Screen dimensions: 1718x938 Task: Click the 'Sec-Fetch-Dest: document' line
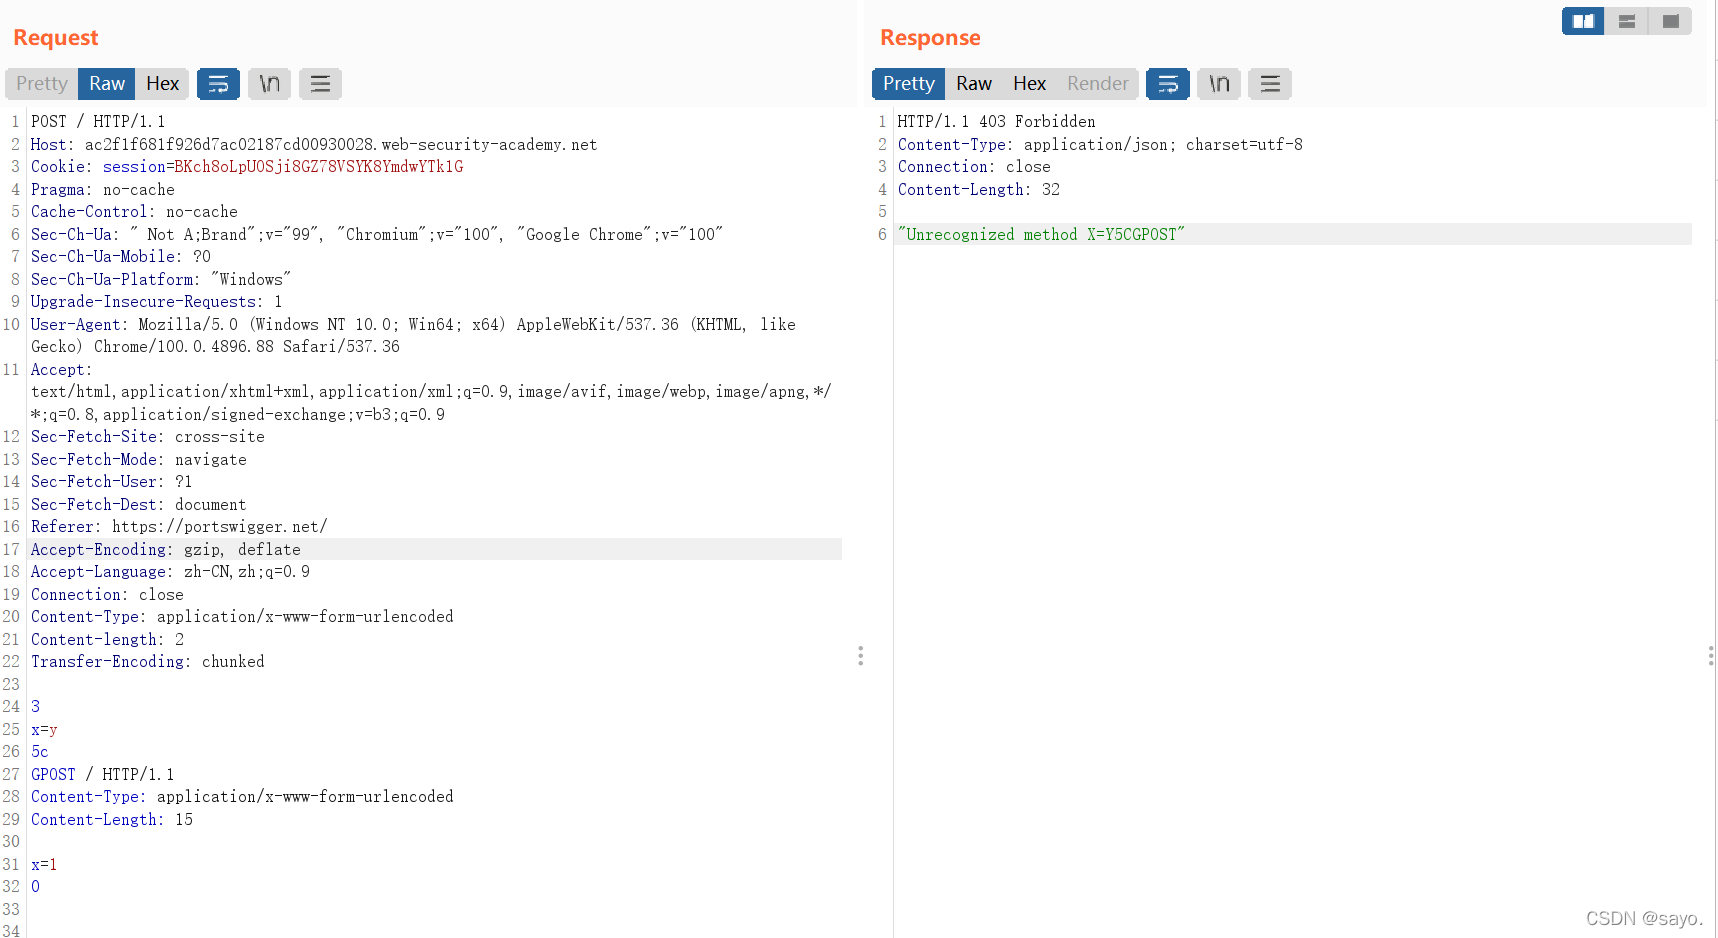point(138,505)
